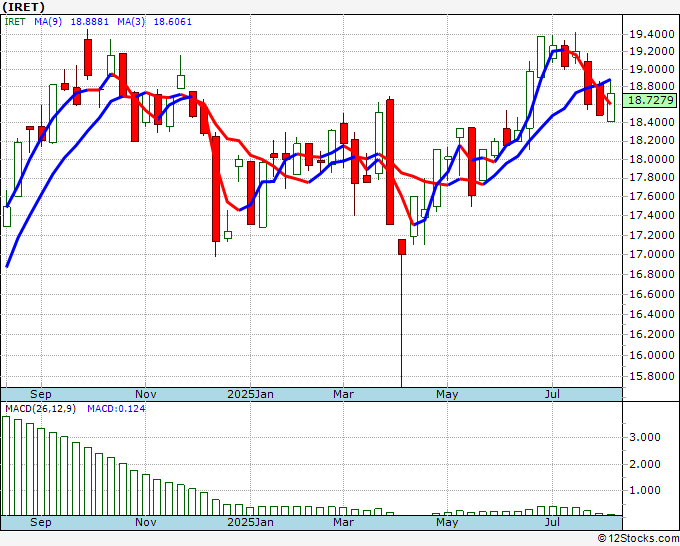
Task: Click the Mar label on price chart axis
Action: coord(343,394)
